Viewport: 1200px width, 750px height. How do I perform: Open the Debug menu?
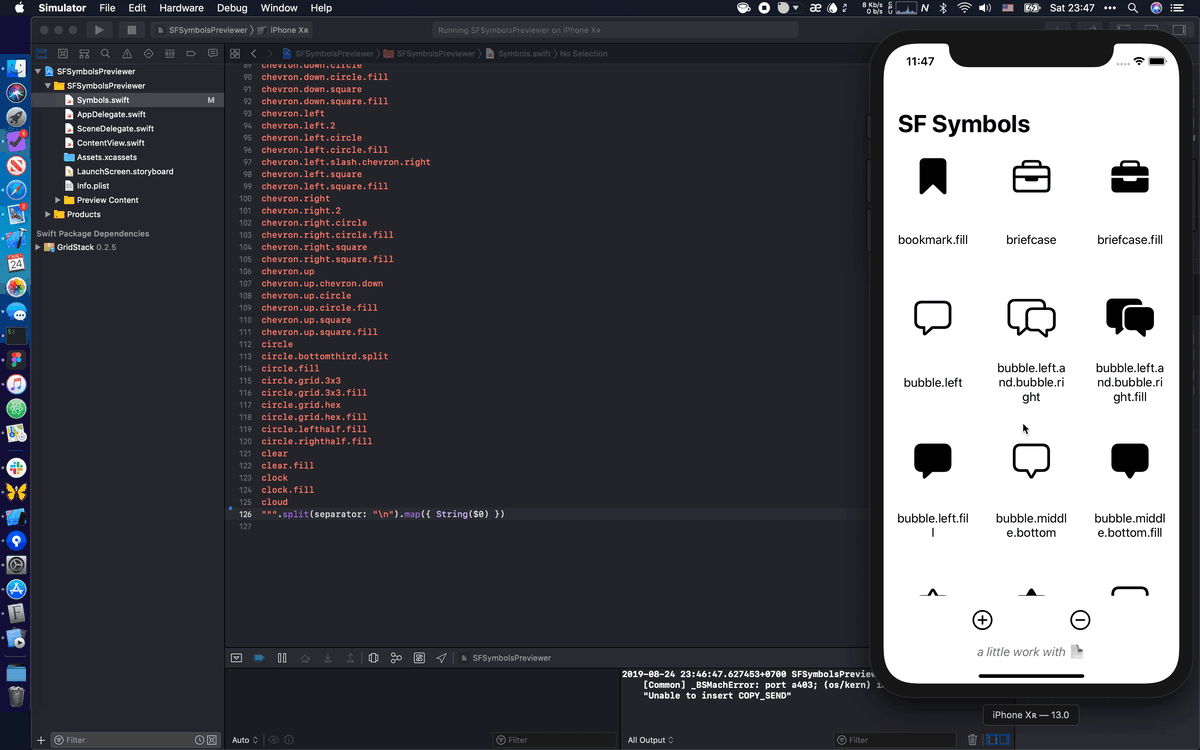tap(232, 8)
